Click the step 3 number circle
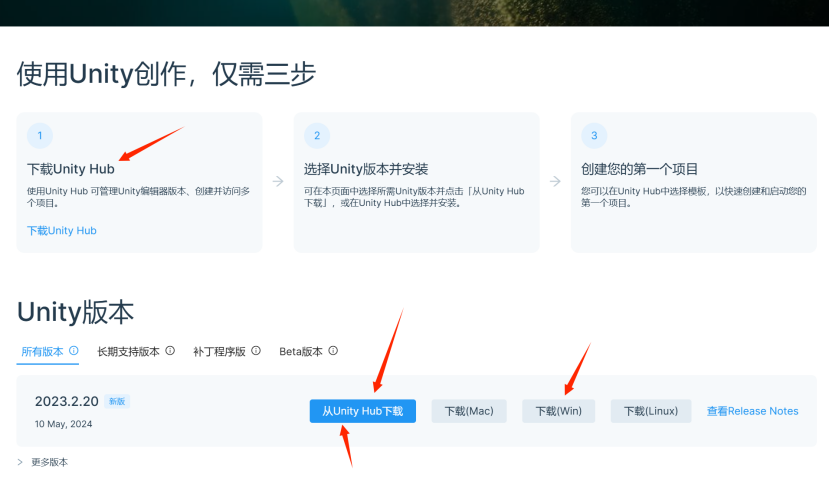The height and width of the screenshot is (485, 830). click(x=594, y=136)
